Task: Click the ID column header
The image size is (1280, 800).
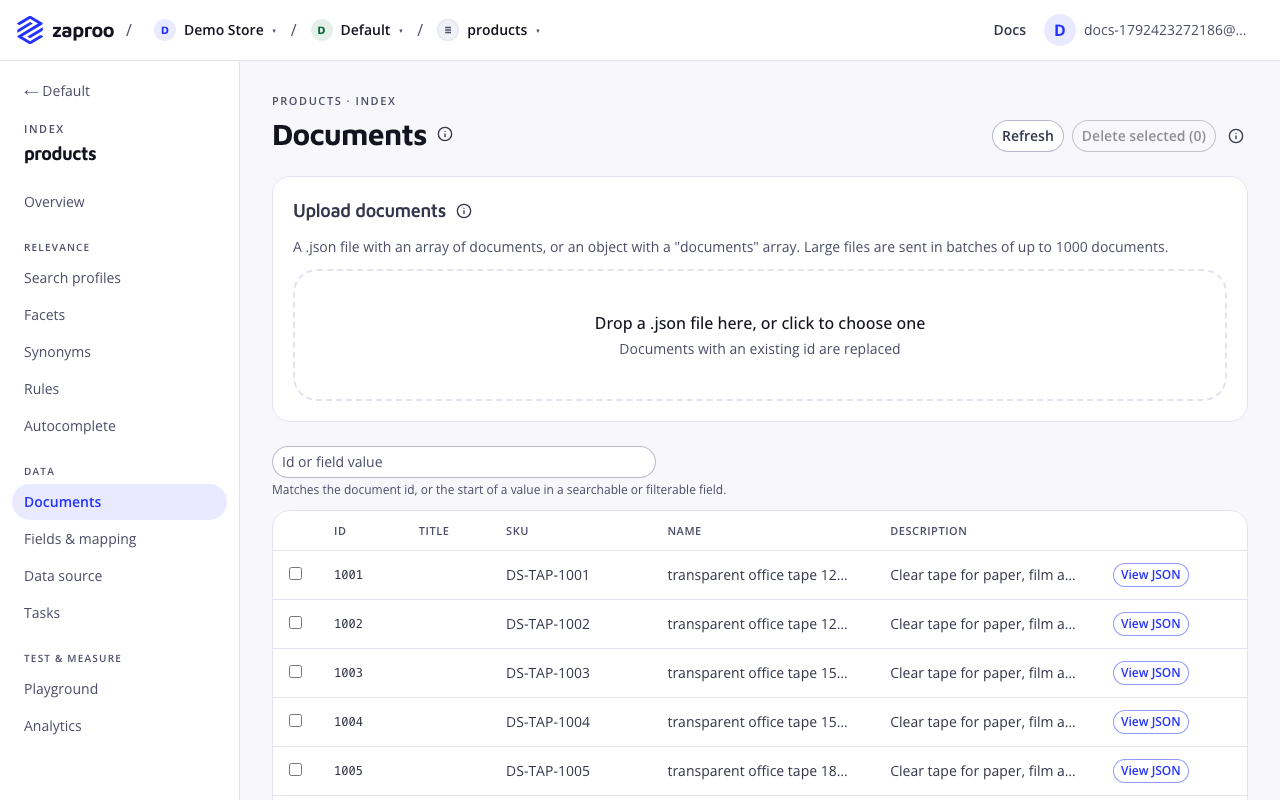Action: coord(340,531)
